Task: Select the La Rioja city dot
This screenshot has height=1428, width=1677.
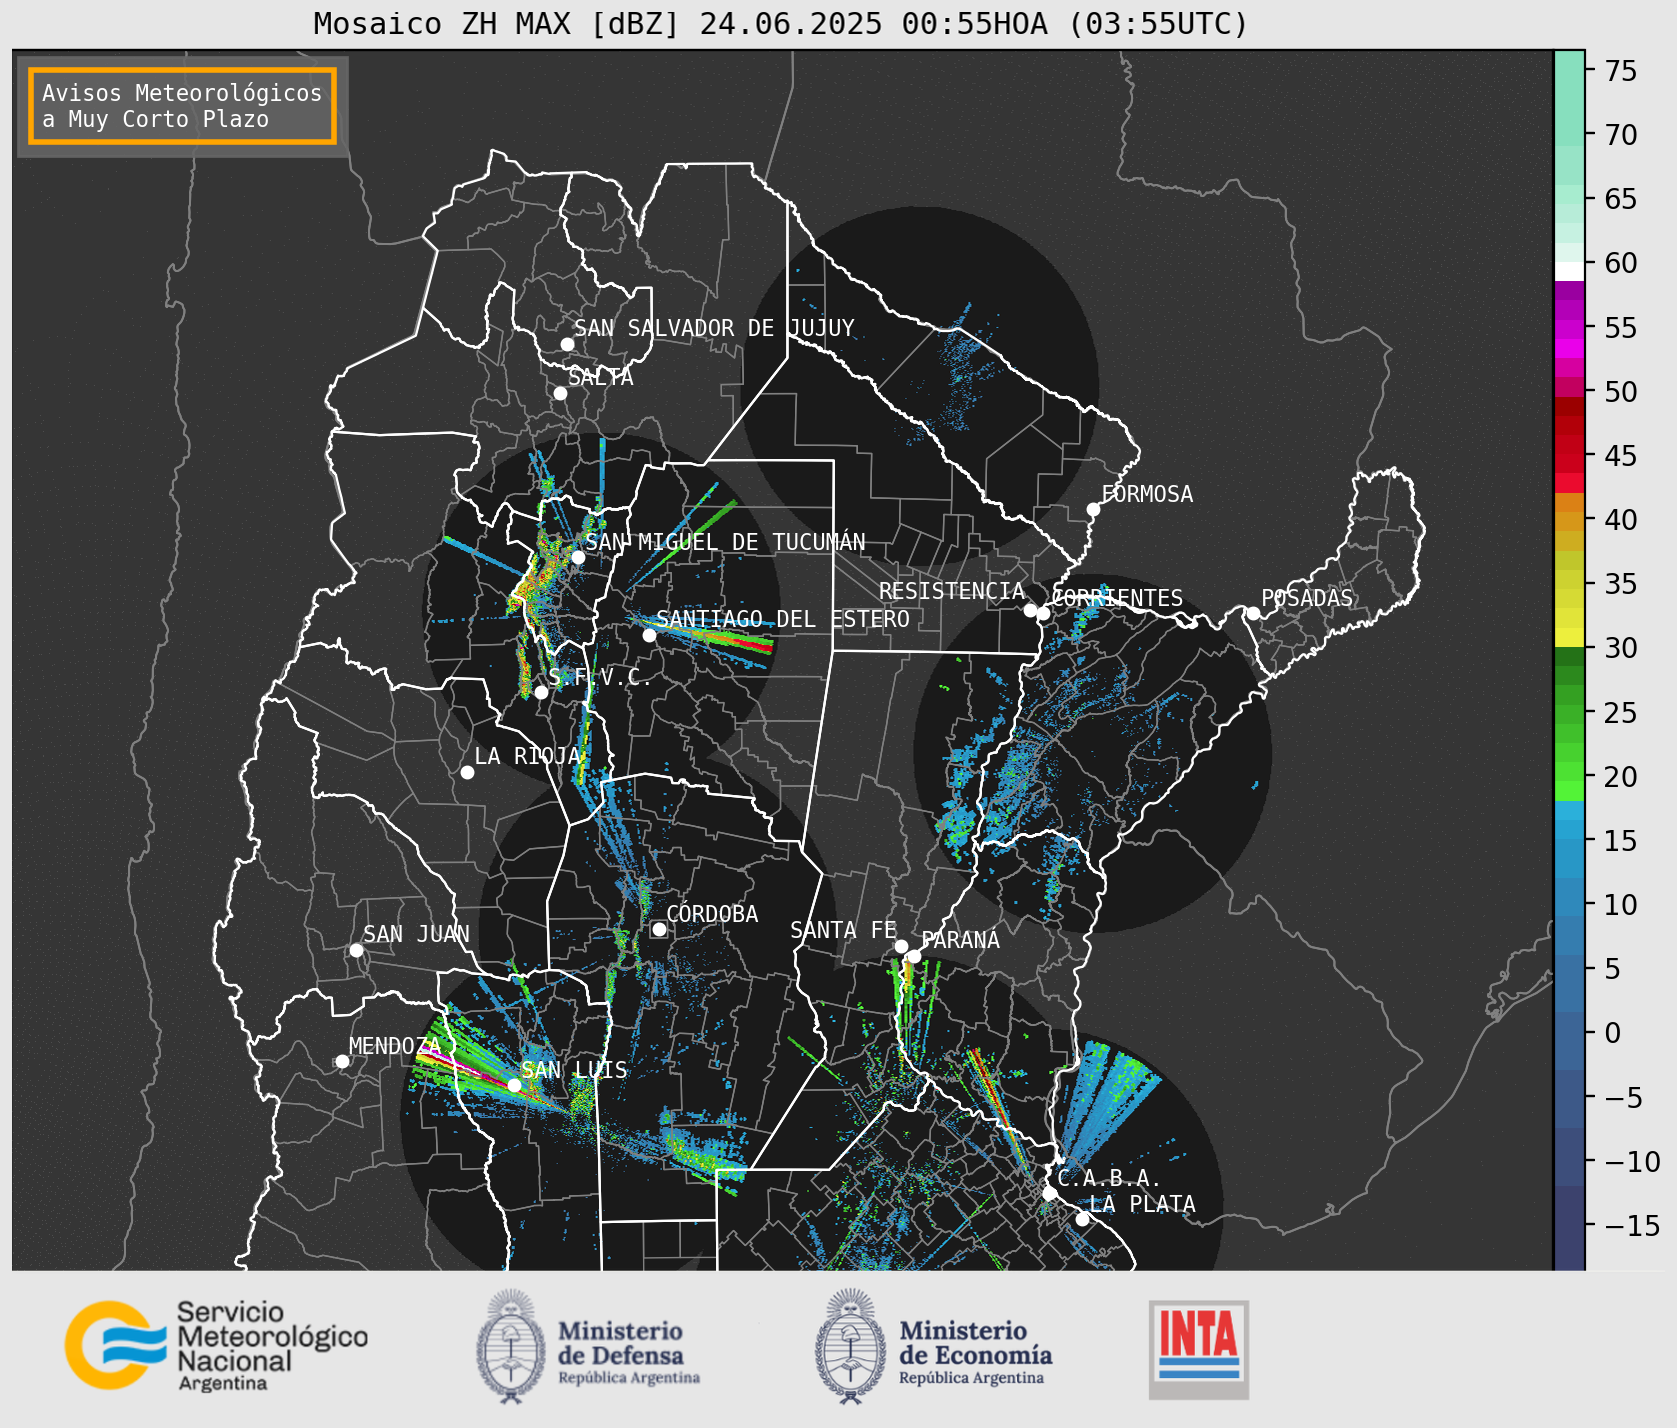Action: coord(467,772)
